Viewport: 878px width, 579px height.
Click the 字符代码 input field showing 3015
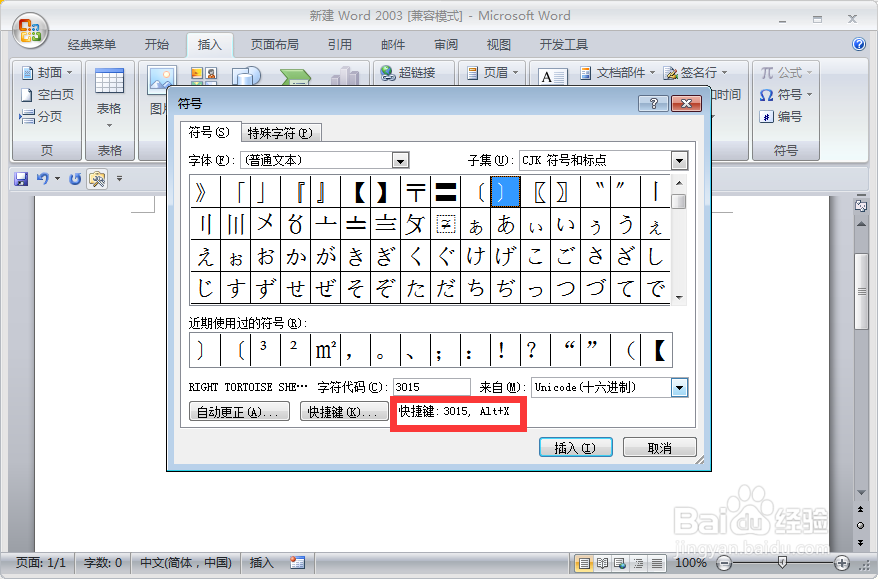pyautogui.click(x=431, y=387)
